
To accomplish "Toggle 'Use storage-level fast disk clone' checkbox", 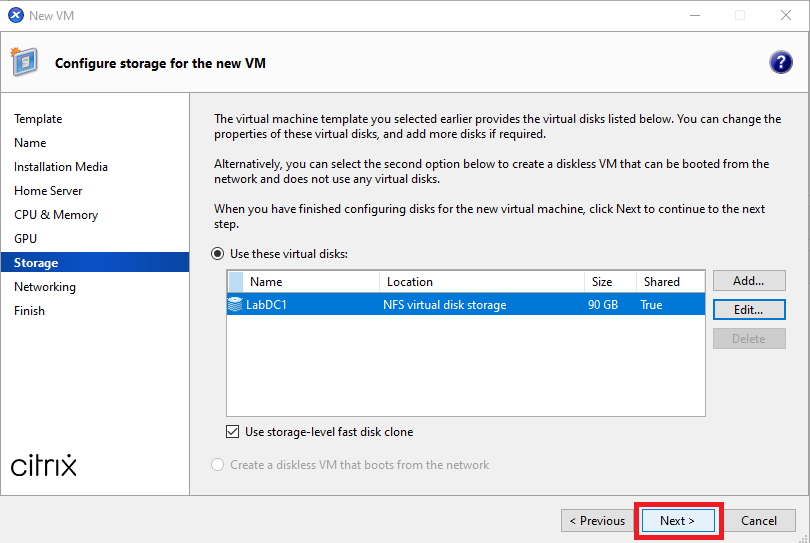I will (234, 432).
